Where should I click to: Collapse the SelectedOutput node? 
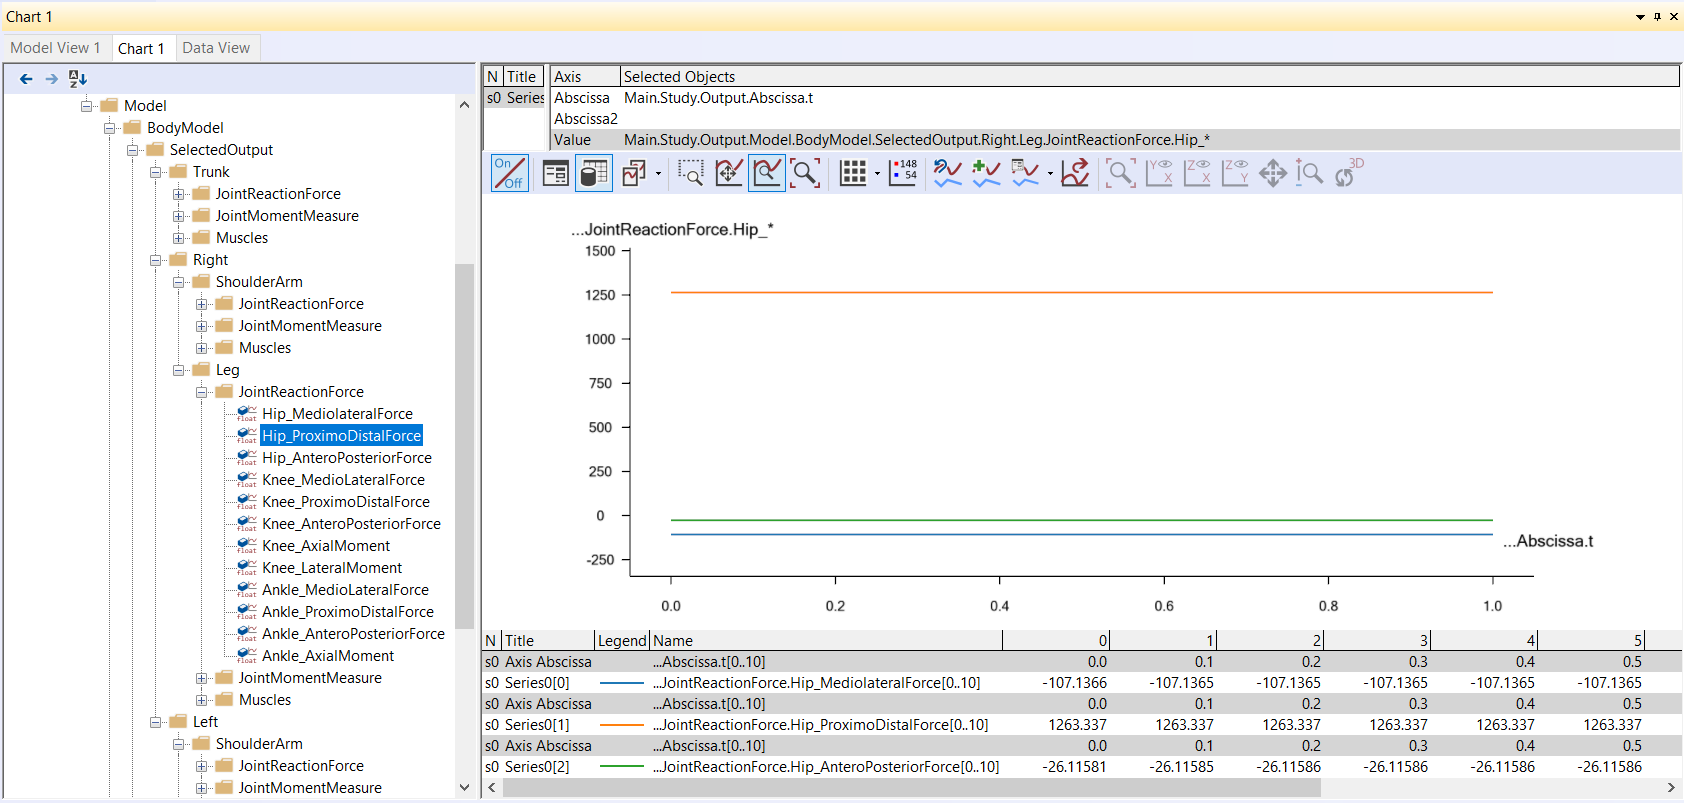(133, 150)
